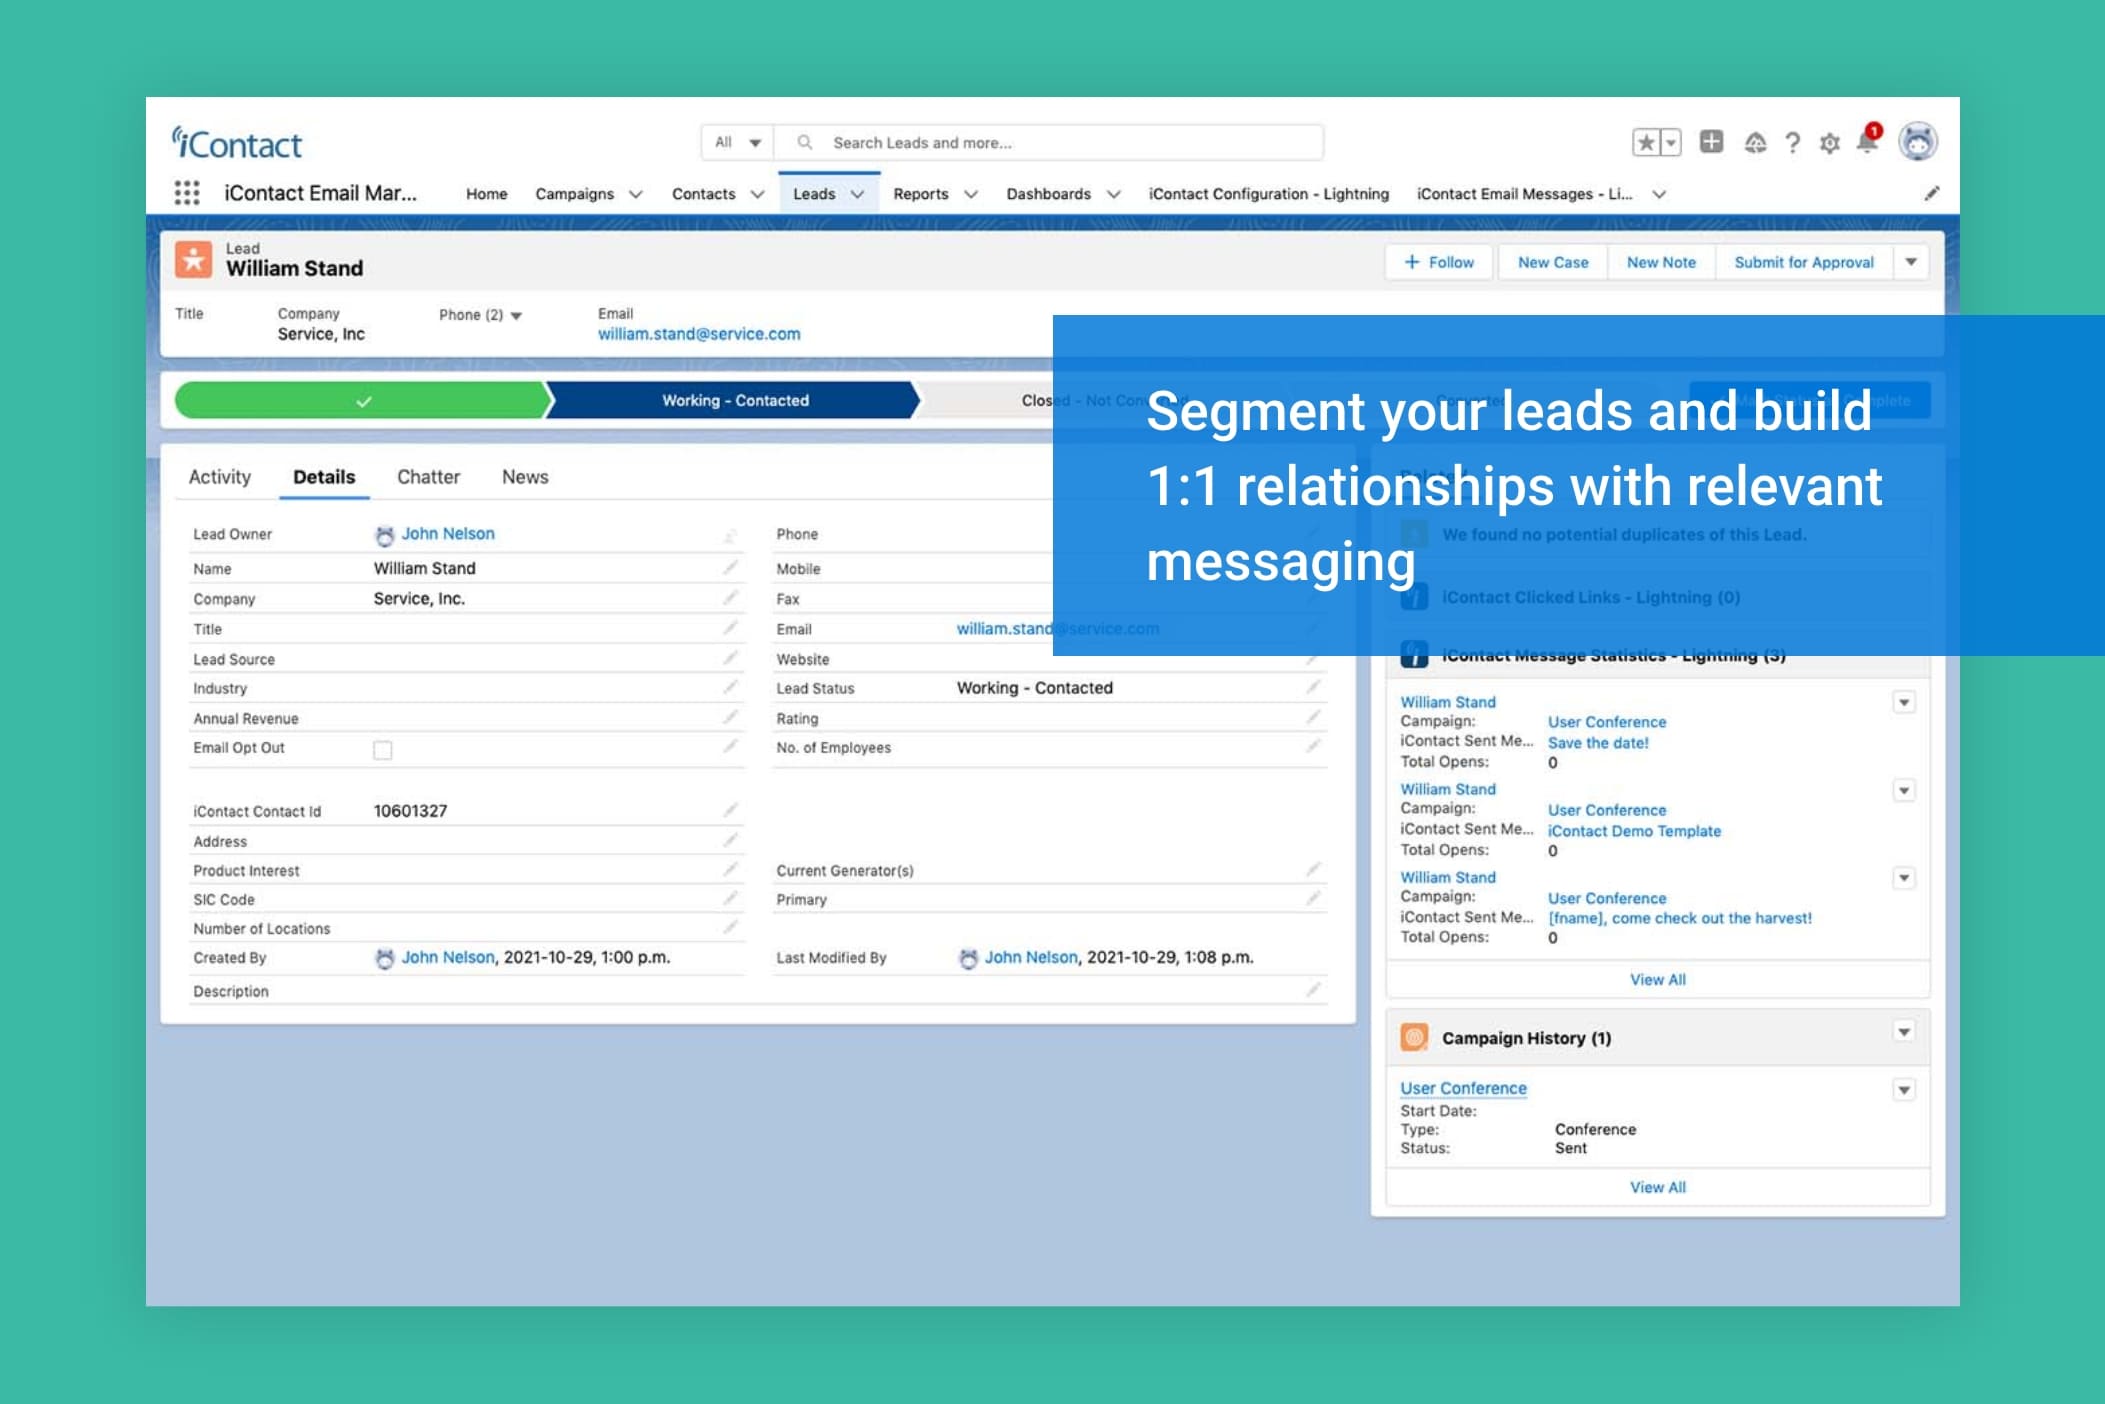The height and width of the screenshot is (1404, 2105).
Task: Open the Setup gear icon
Action: click(1829, 144)
